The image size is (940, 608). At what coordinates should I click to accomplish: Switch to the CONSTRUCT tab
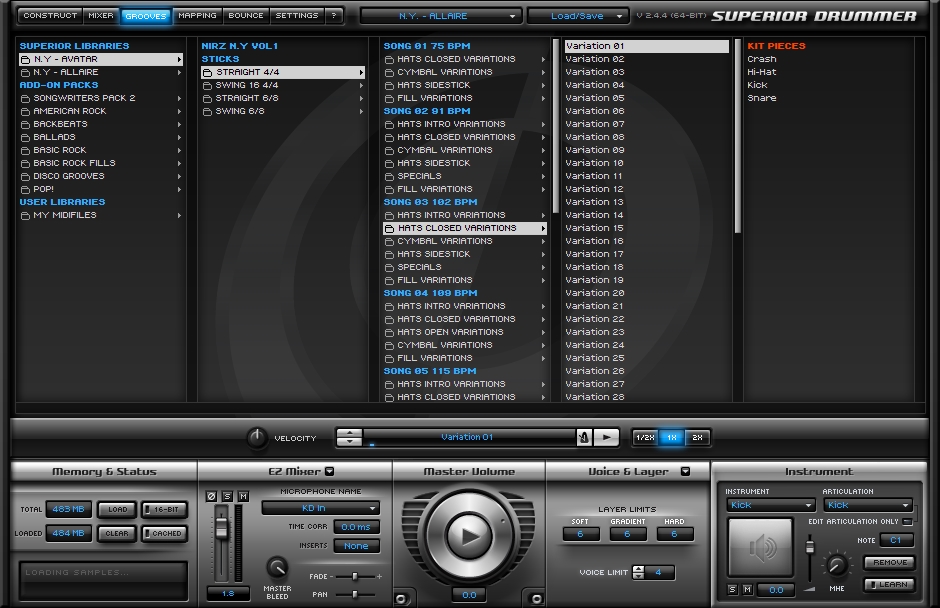pyautogui.click(x=50, y=16)
